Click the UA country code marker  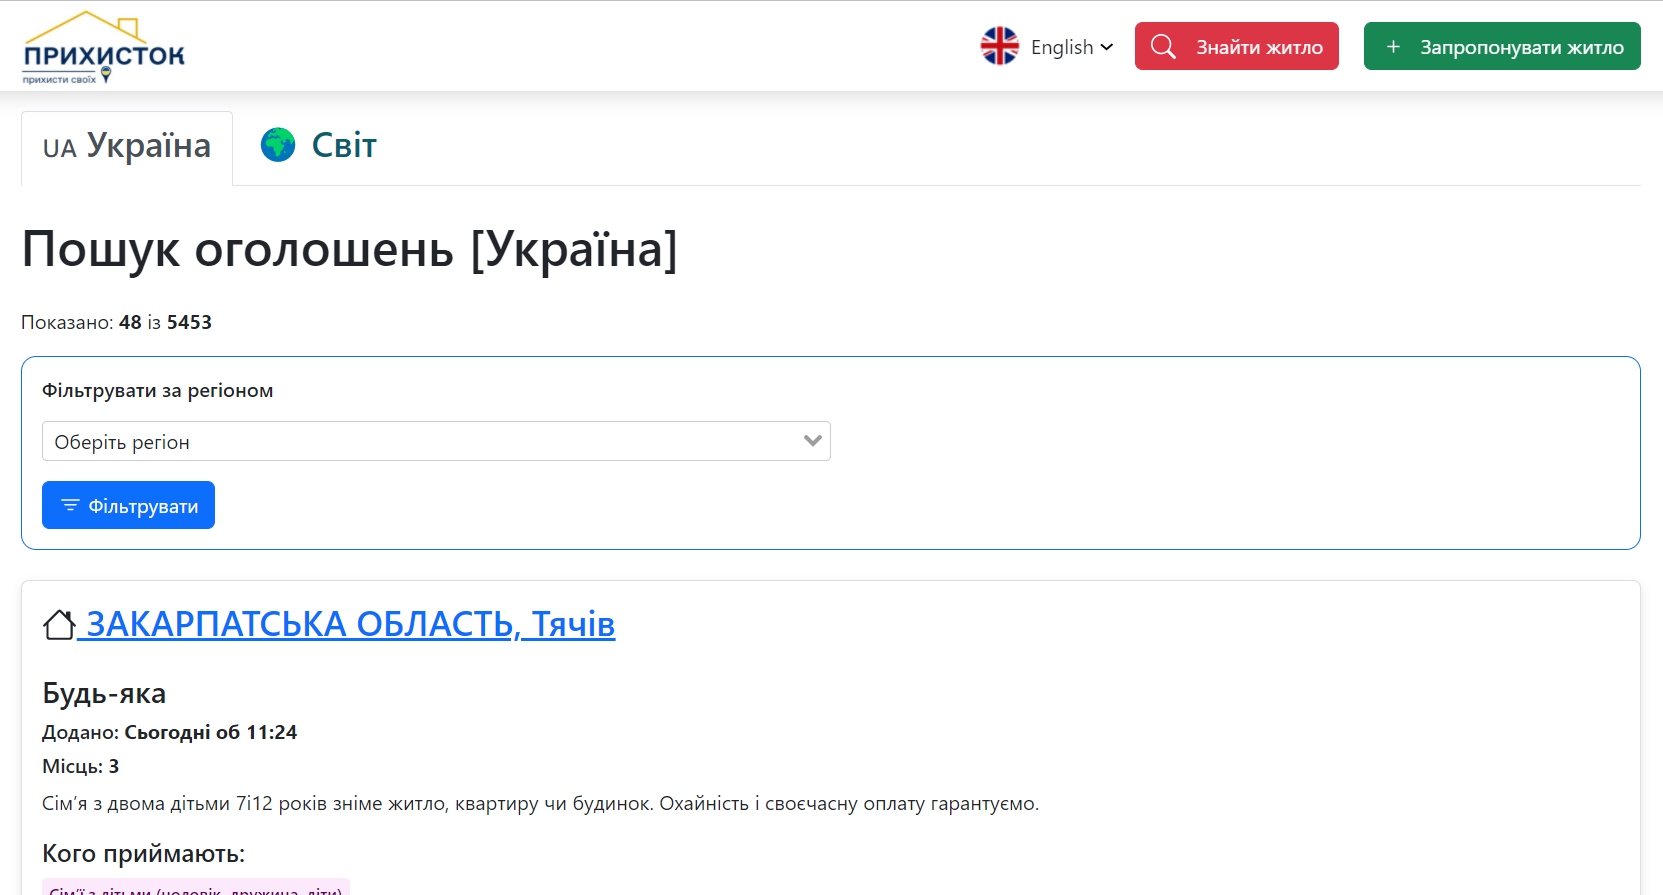(59, 149)
